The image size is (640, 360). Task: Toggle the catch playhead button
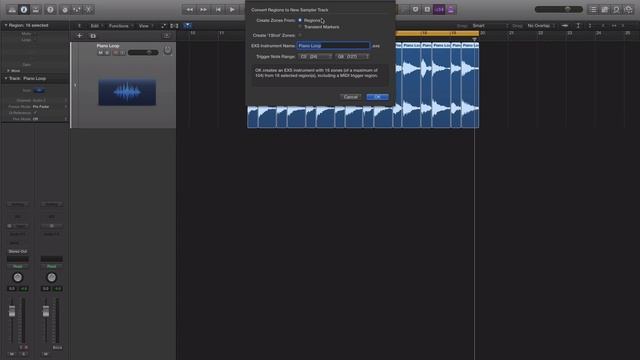[x=175, y=26]
